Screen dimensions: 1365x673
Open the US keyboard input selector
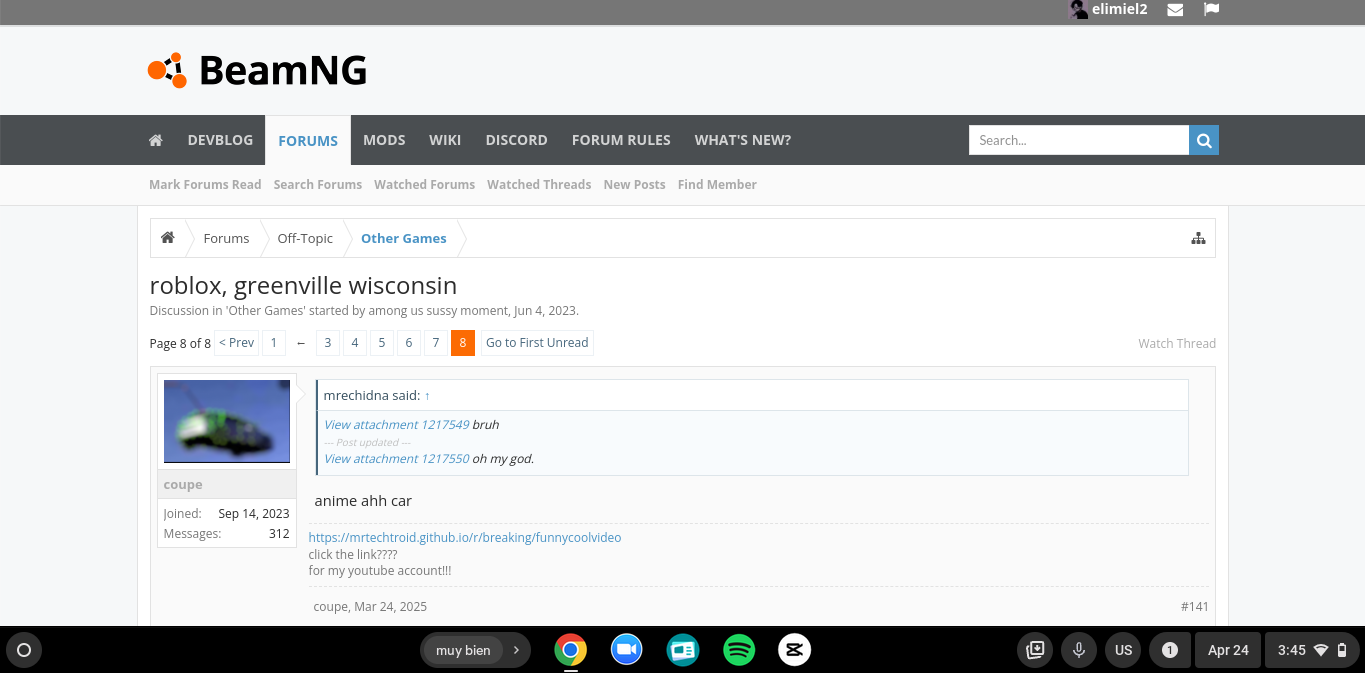tap(1123, 650)
